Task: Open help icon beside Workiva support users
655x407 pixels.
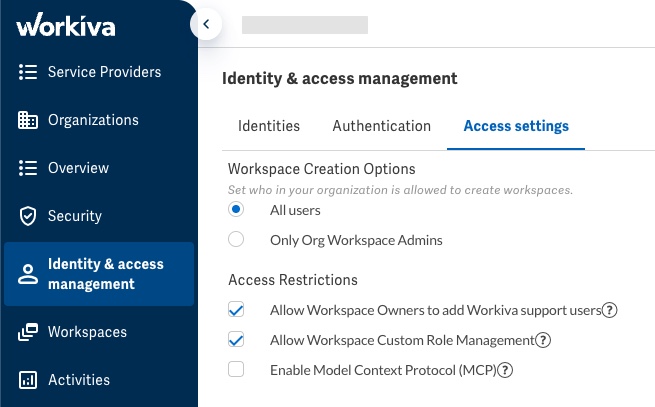Action: (609, 310)
